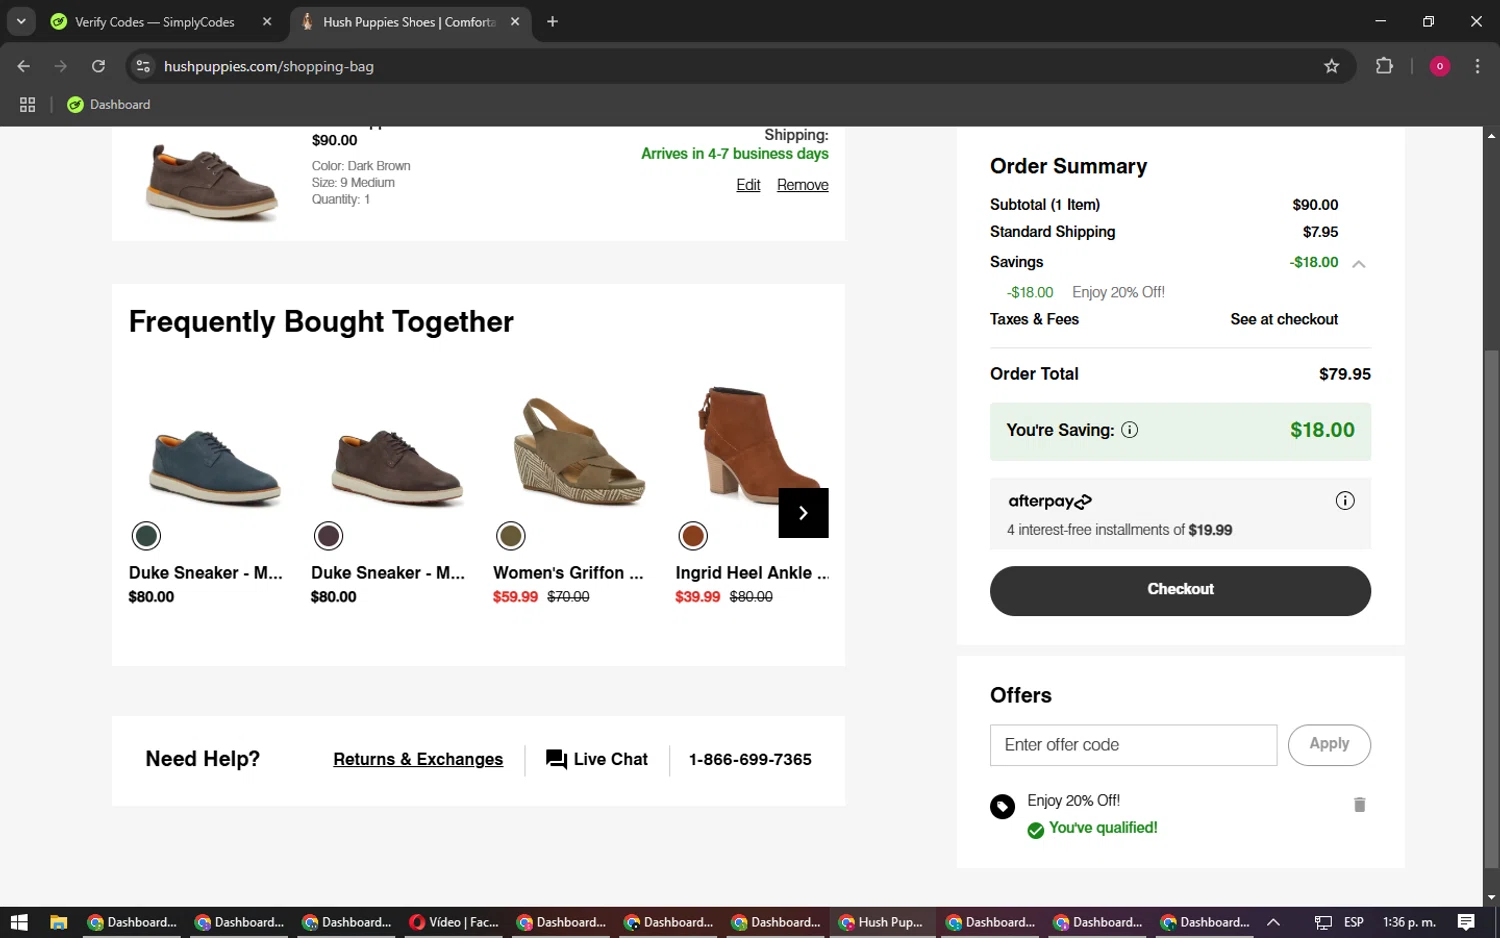Open File Explorer from the taskbar
The height and width of the screenshot is (938, 1500).
(58, 922)
